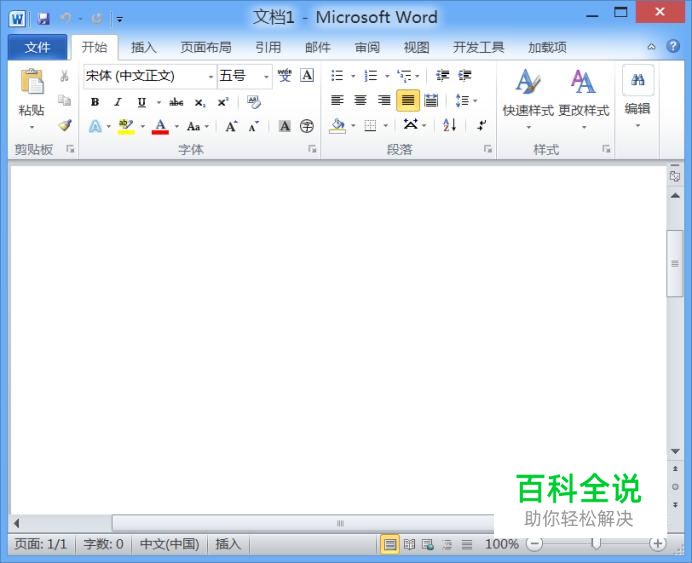
Task: Apply subscript formatting
Action: [x=199, y=103]
